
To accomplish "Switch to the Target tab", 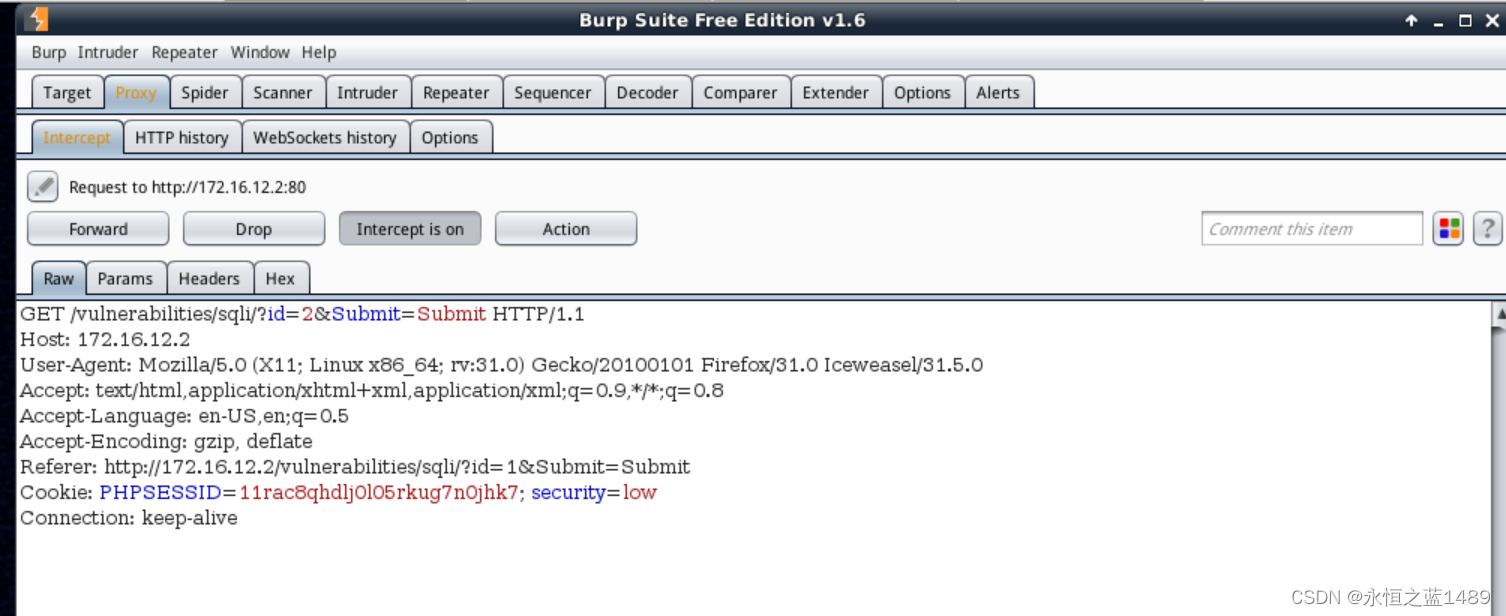I will coord(67,93).
